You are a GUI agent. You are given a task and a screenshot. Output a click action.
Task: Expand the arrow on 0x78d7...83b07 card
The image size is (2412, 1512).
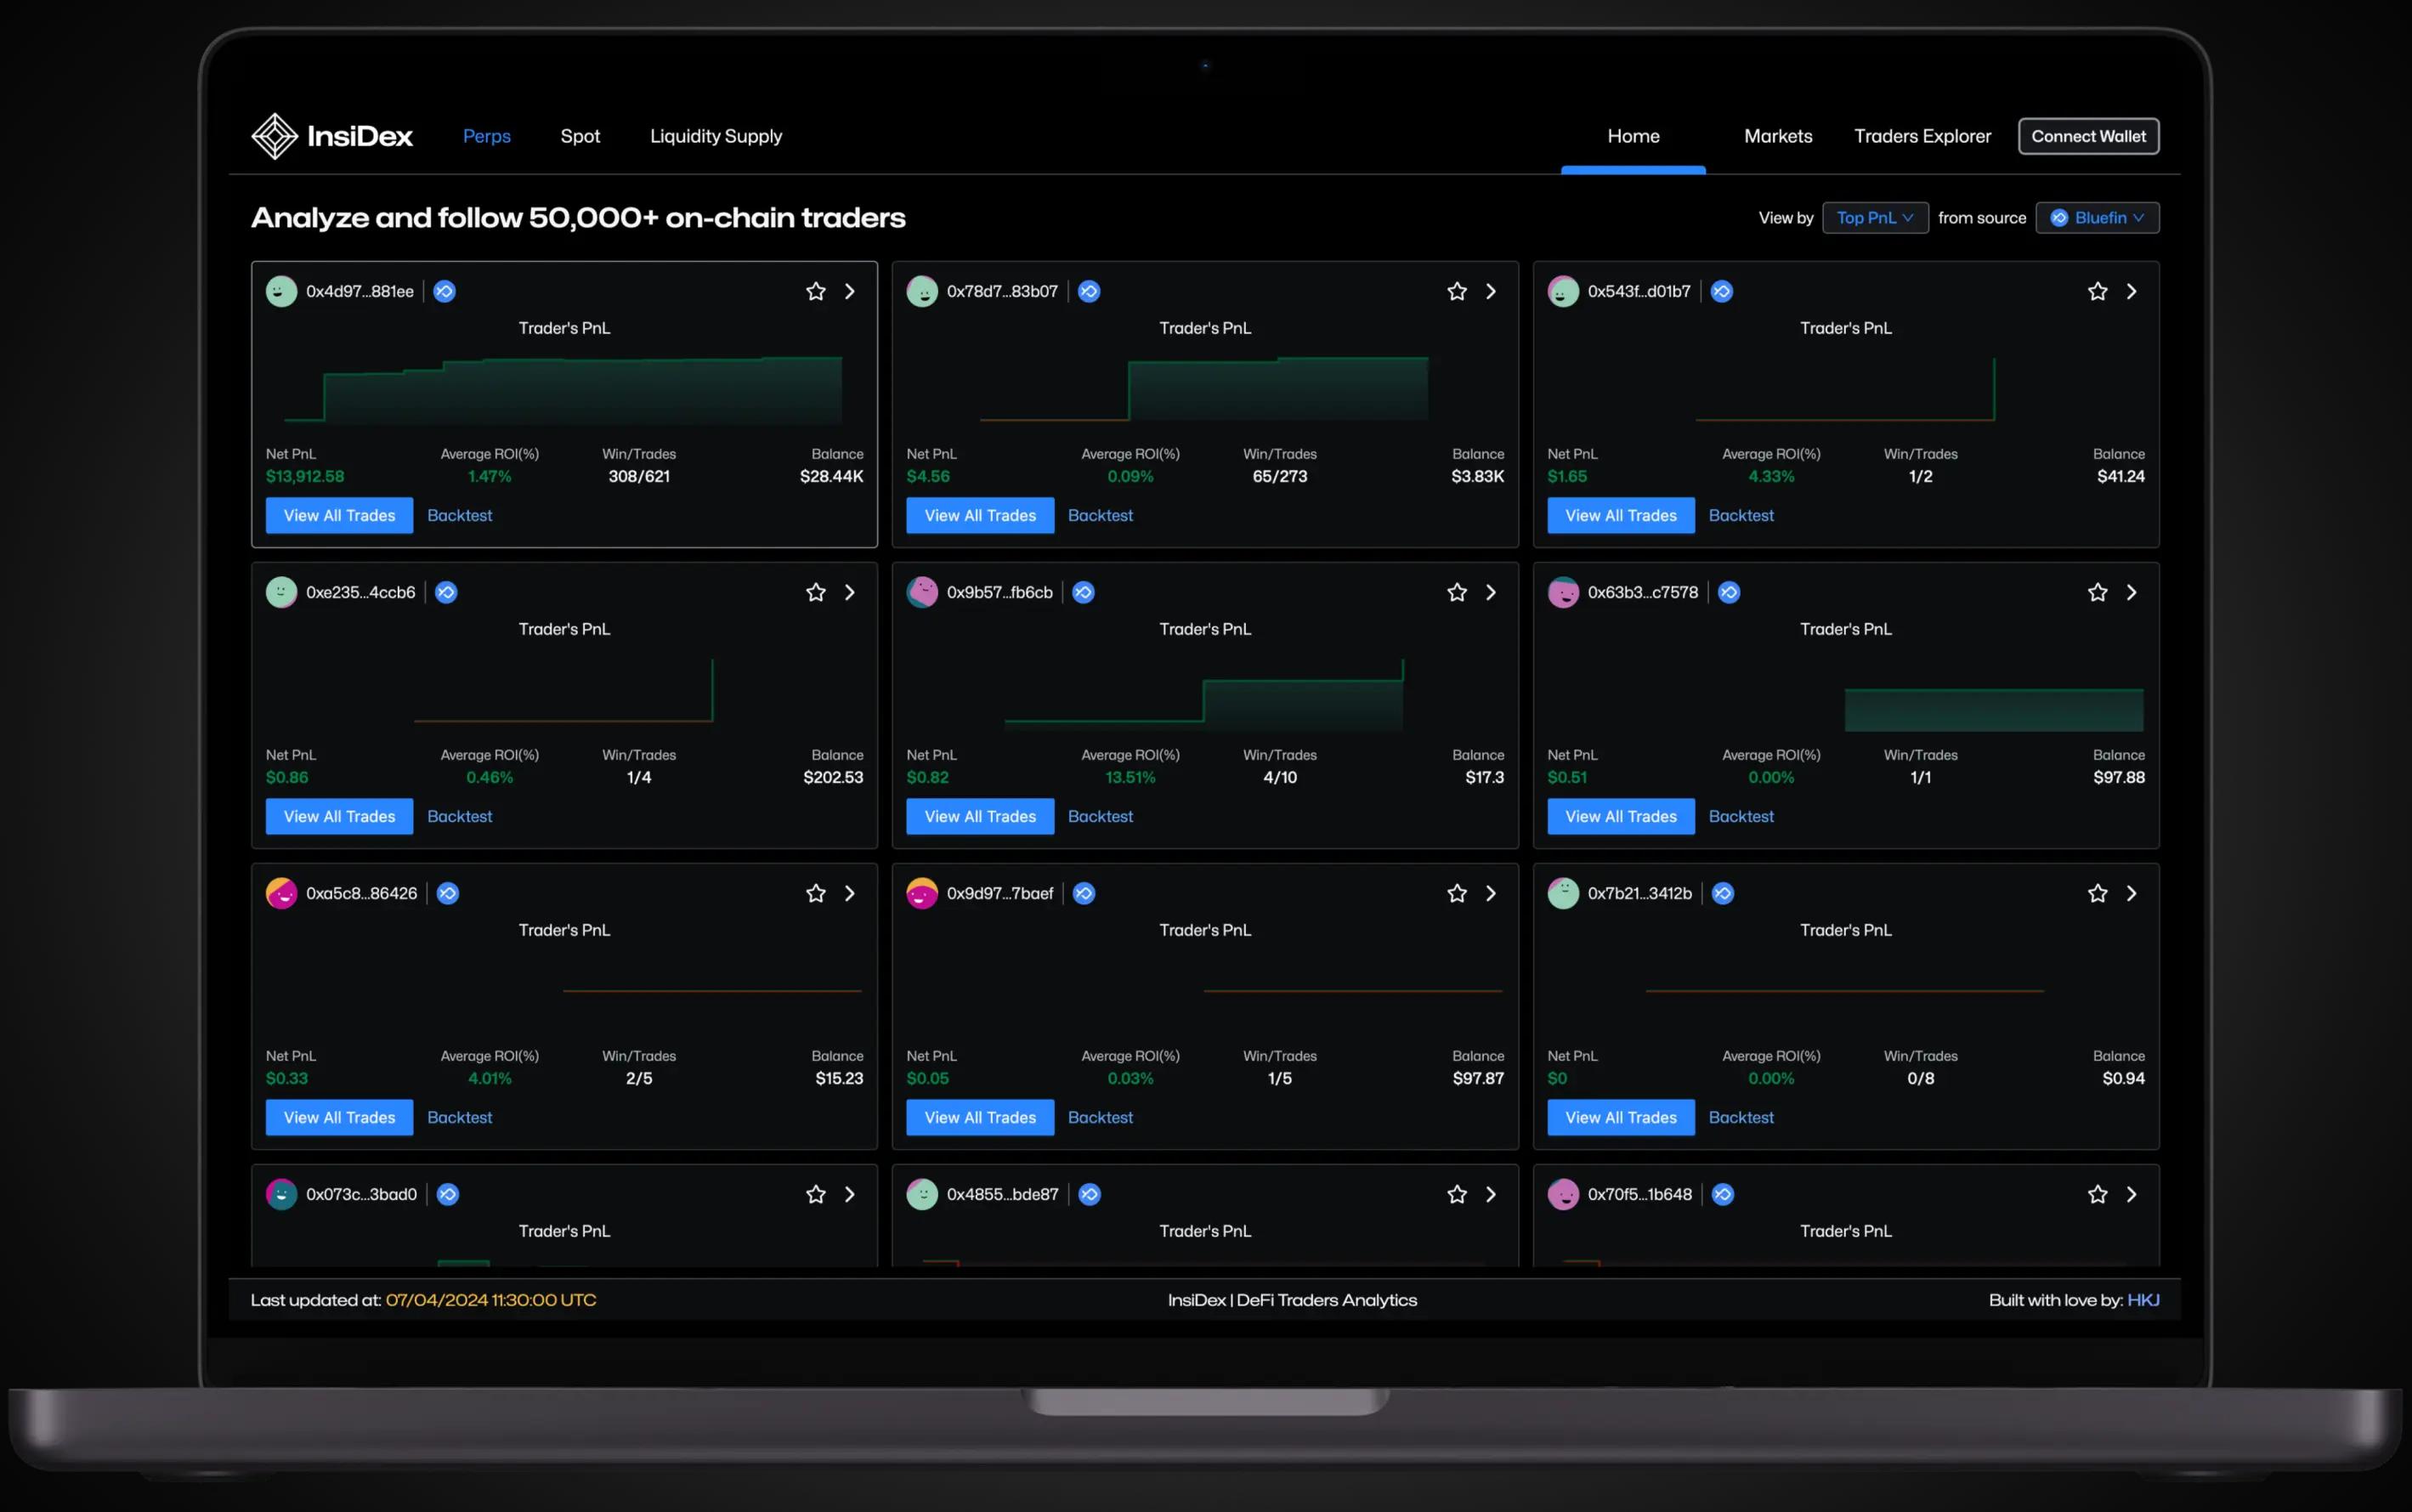point(1489,291)
